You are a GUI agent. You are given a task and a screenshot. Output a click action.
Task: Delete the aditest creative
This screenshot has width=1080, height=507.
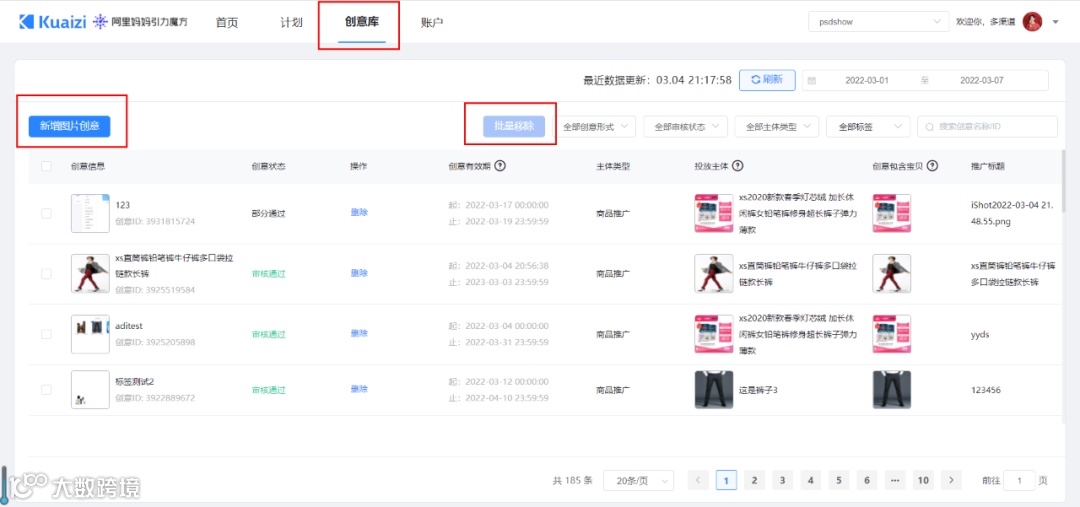[360, 333]
